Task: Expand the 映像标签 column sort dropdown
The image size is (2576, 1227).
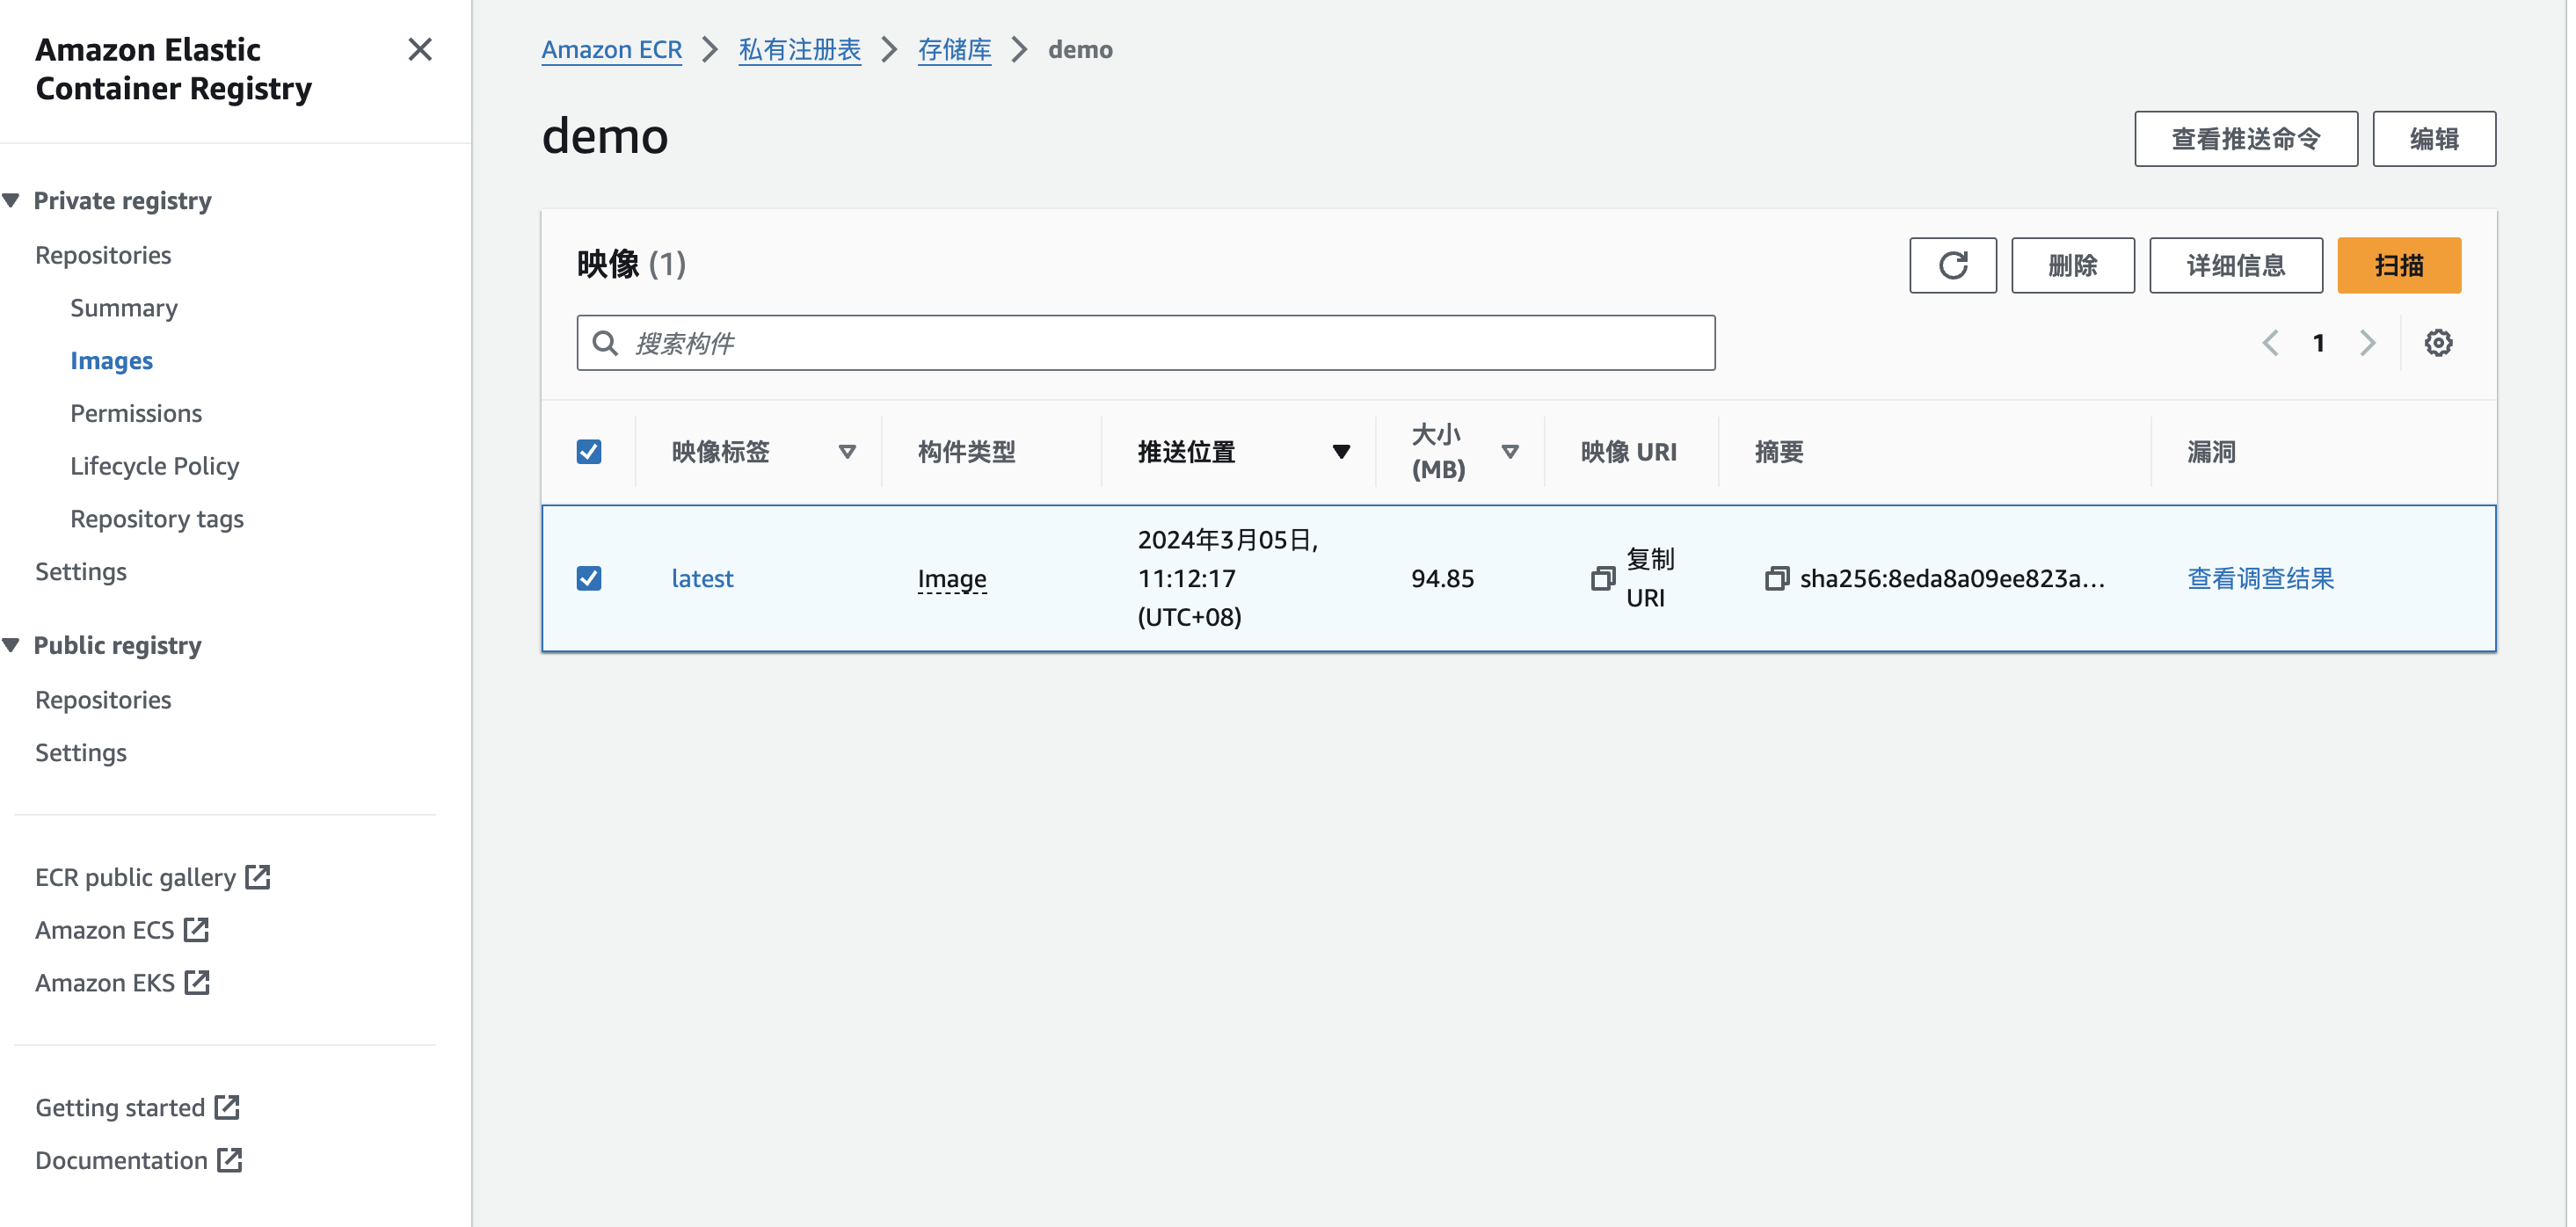Action: (848, 452)
